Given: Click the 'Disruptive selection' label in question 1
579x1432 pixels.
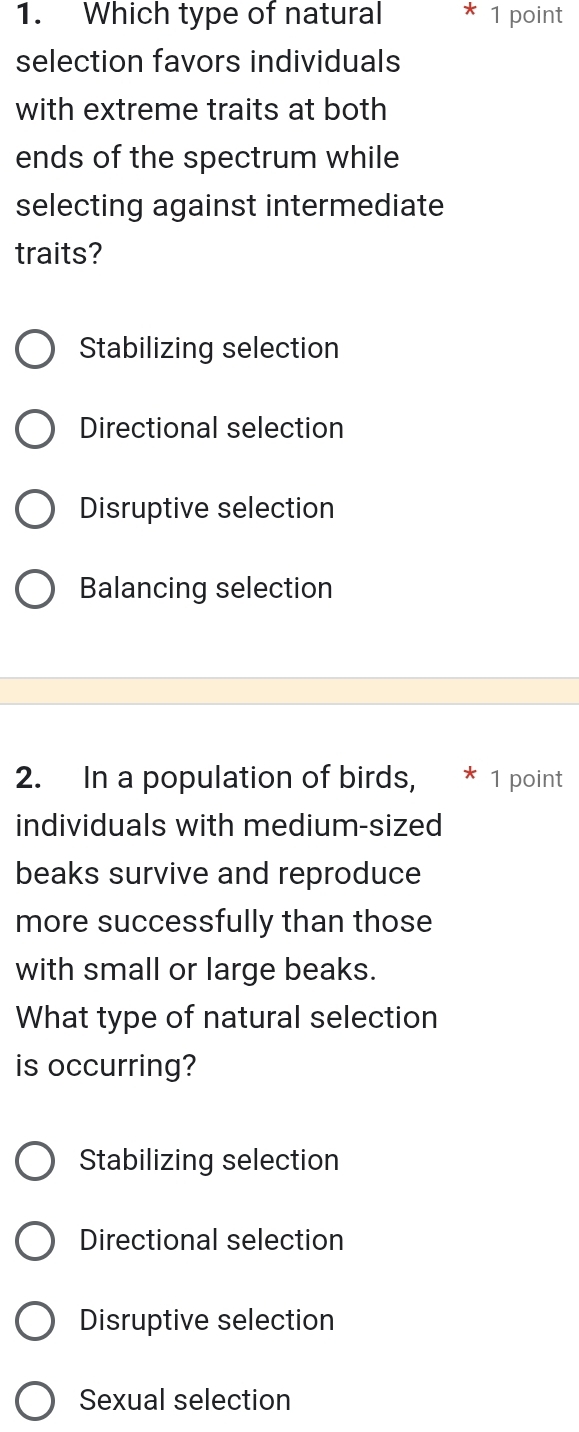Looking at the screenshot, I should coord(206,508).
